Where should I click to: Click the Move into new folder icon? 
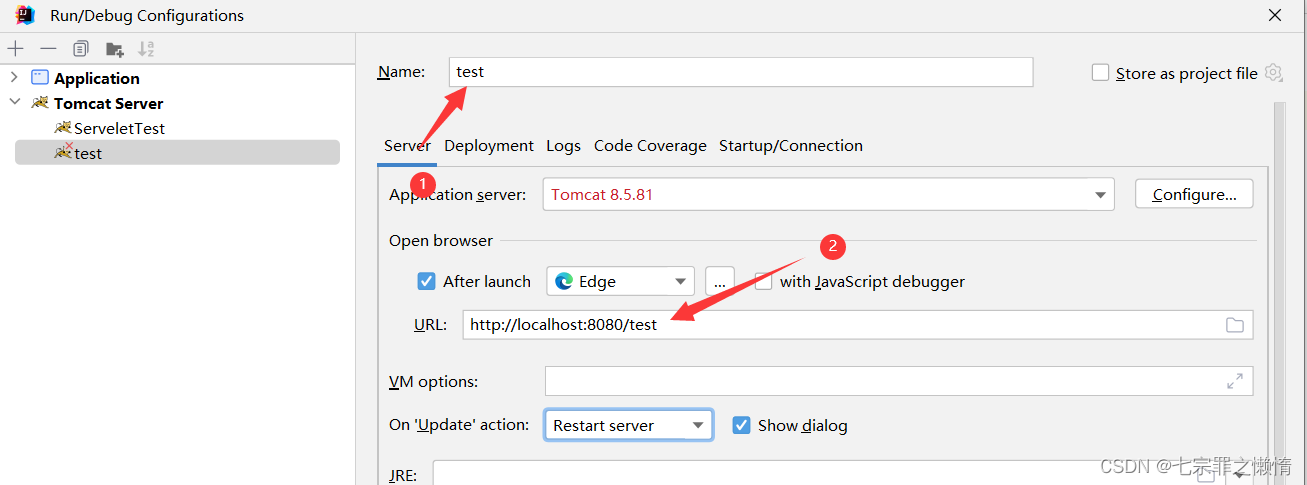click(114, 49)
